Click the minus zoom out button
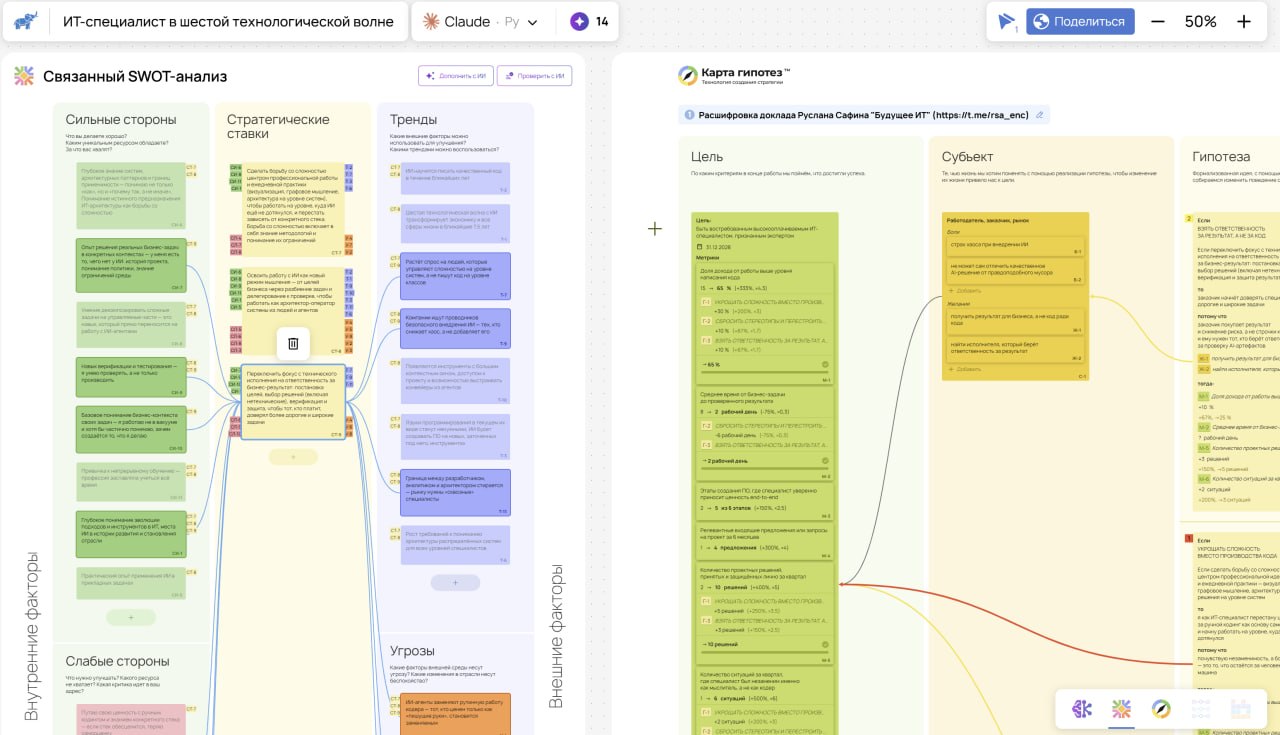Viewport: 1280px width, 735px height. point(1158,22)
